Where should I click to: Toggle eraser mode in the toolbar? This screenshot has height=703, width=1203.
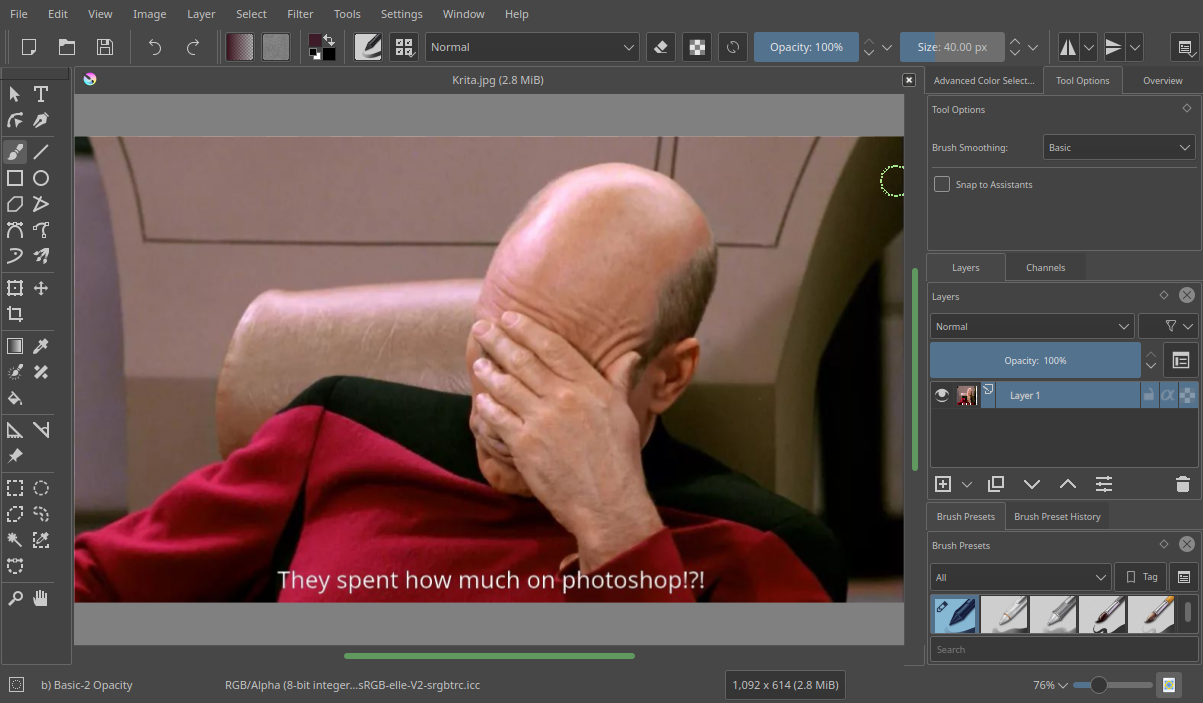[x=661, y=47]
